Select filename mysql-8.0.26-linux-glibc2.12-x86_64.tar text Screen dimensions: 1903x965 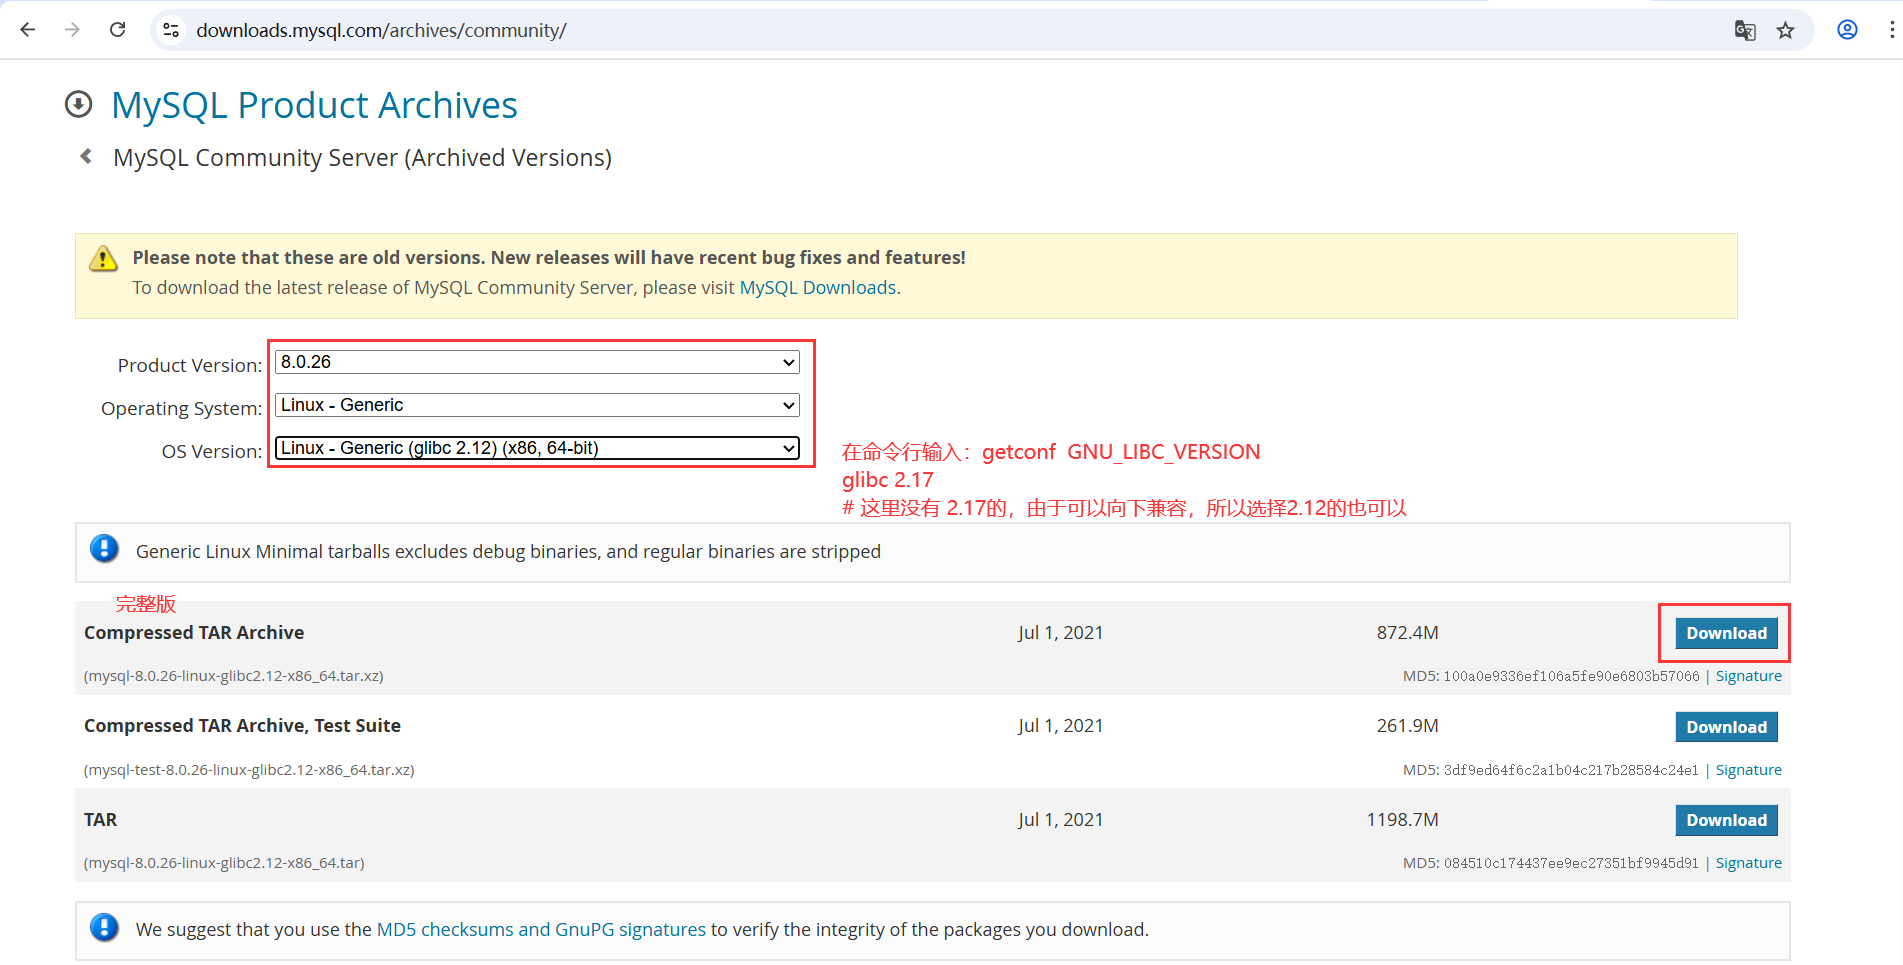224,863
